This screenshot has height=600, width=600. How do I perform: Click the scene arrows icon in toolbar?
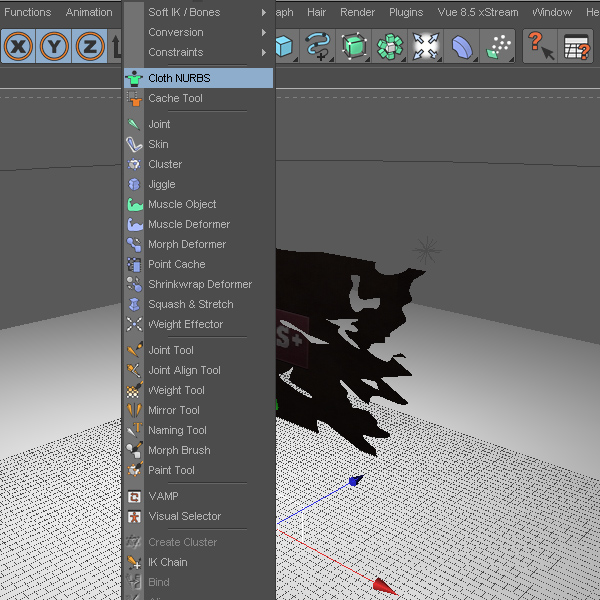tap(425, 46)
